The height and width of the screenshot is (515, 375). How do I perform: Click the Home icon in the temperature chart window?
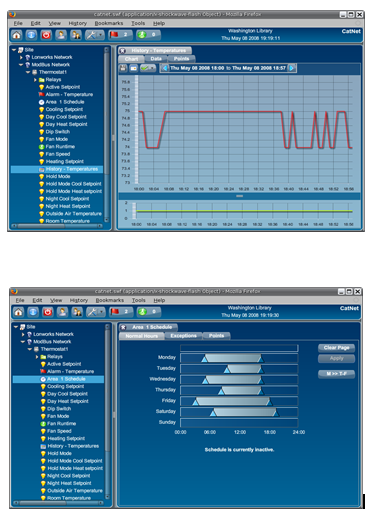point(17,35)
